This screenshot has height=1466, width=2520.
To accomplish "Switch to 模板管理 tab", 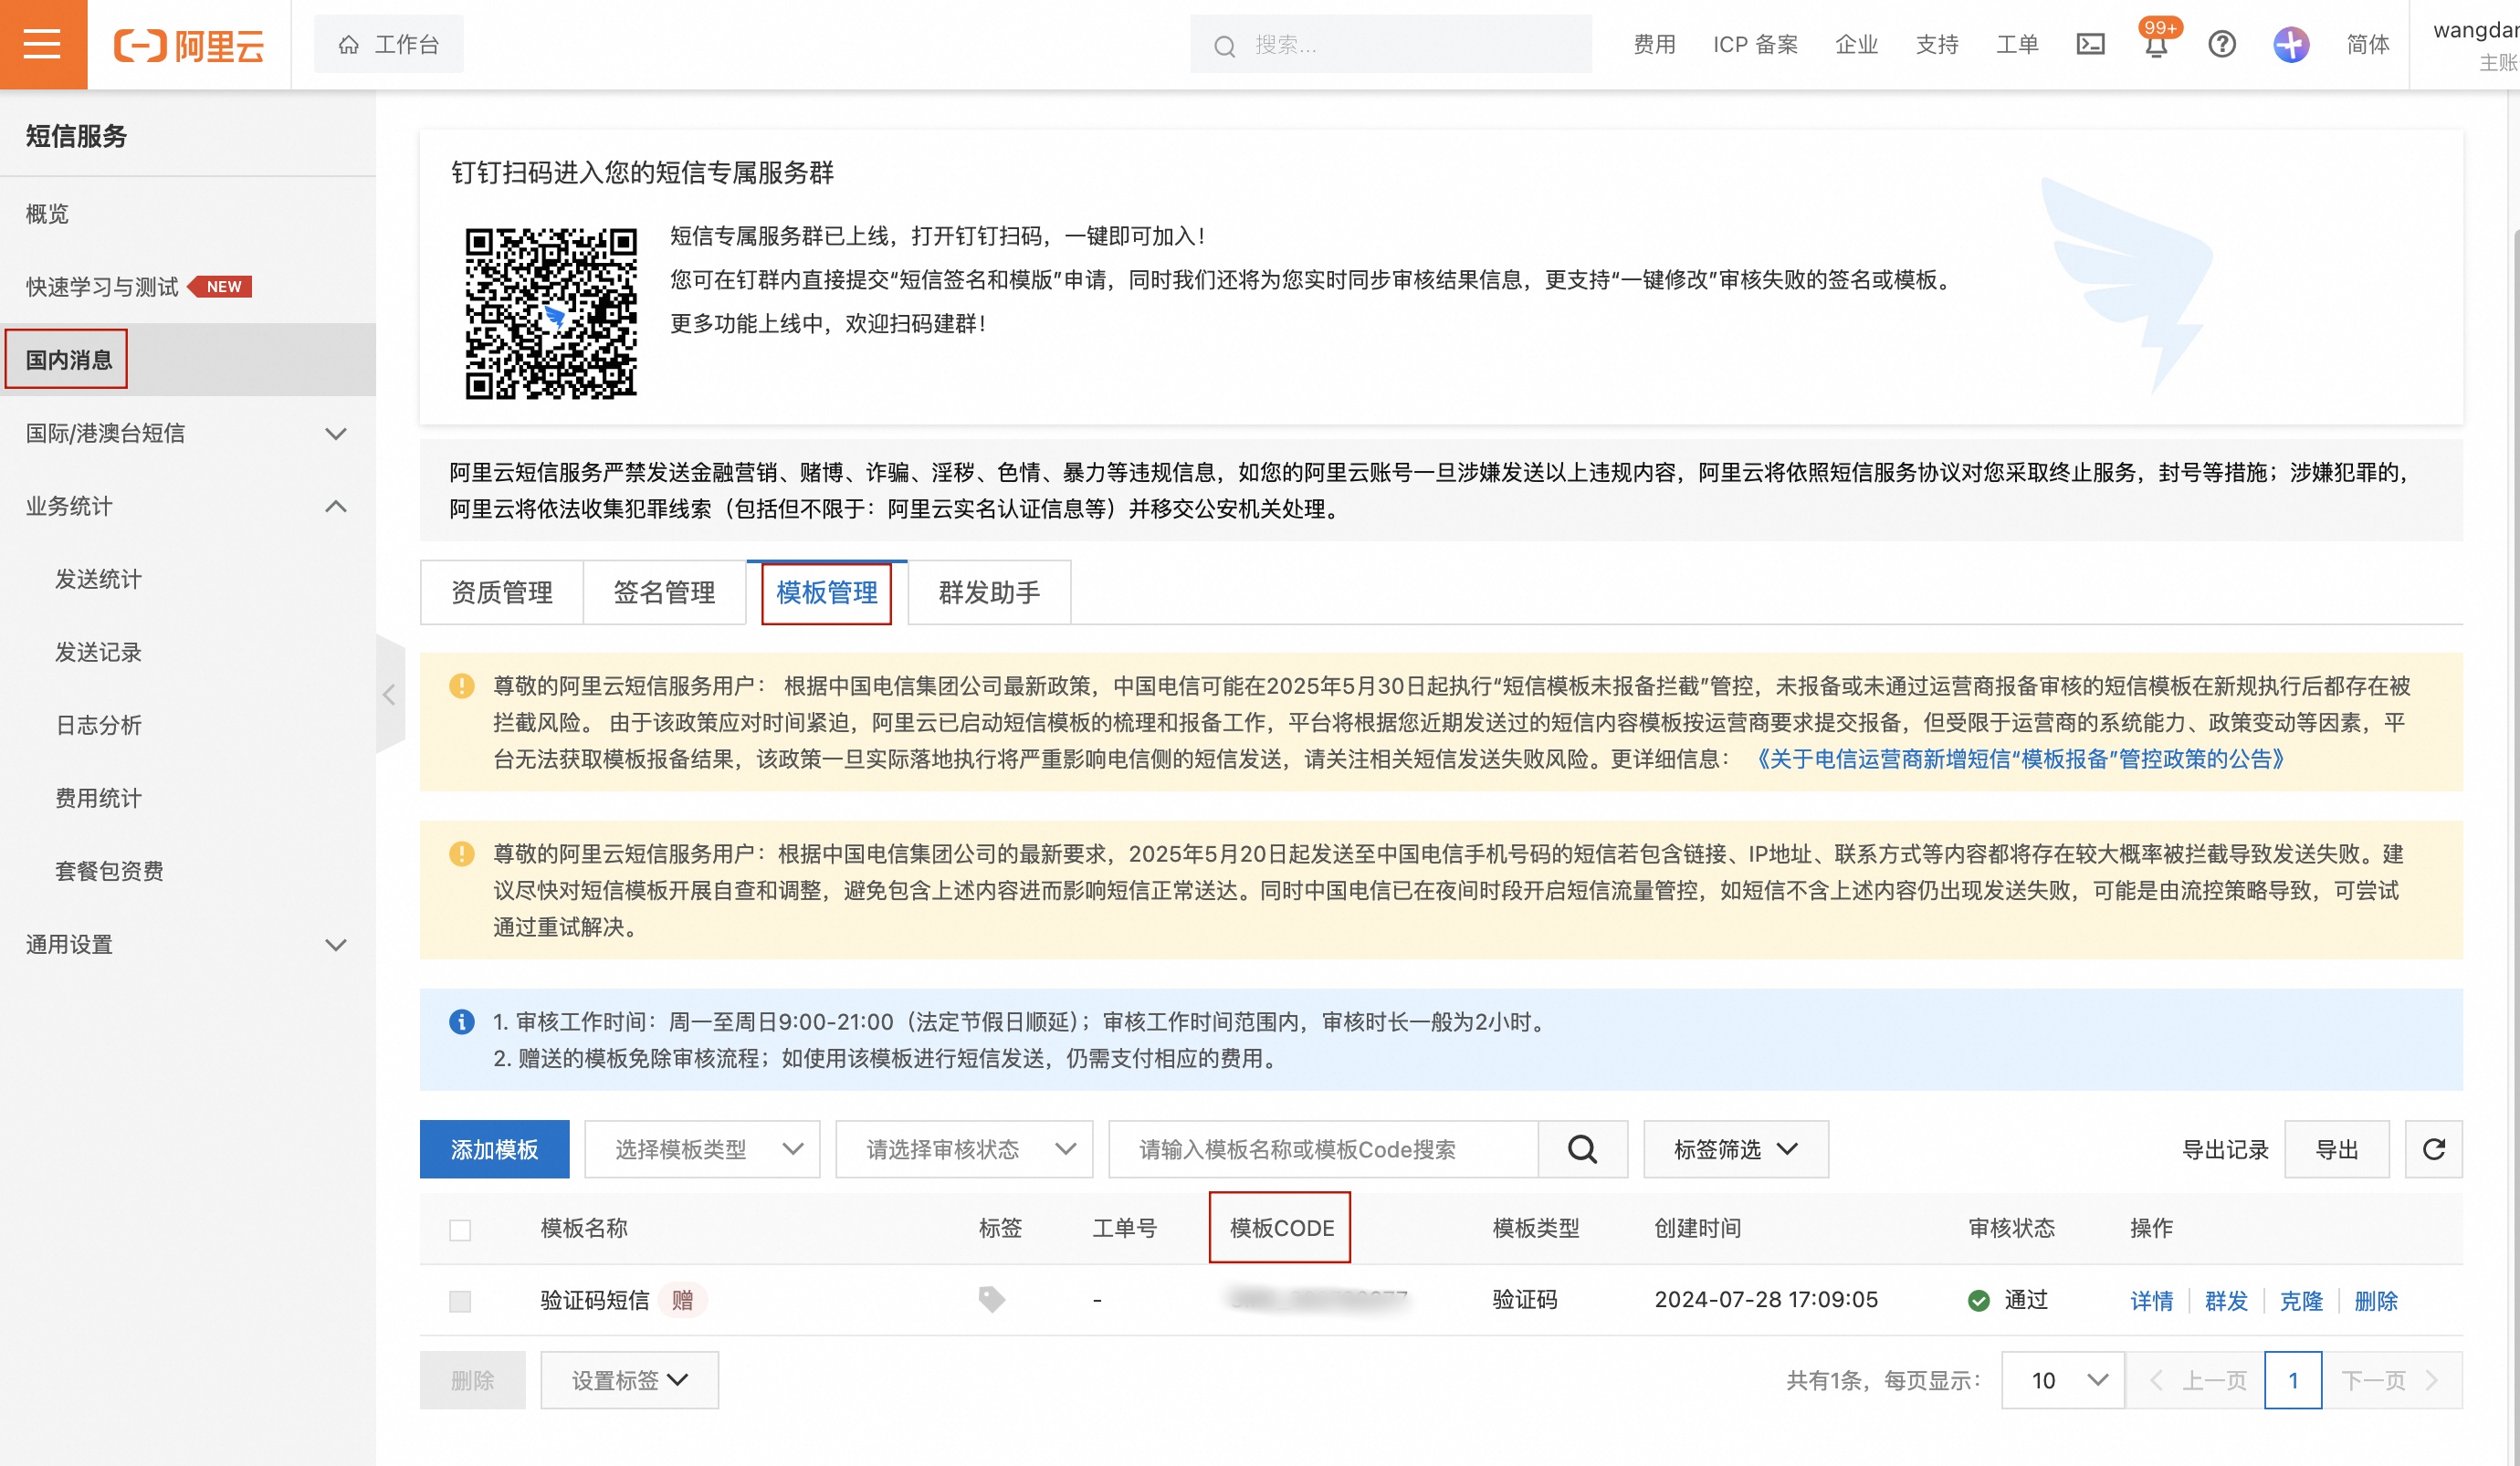I will click(826, 592).
